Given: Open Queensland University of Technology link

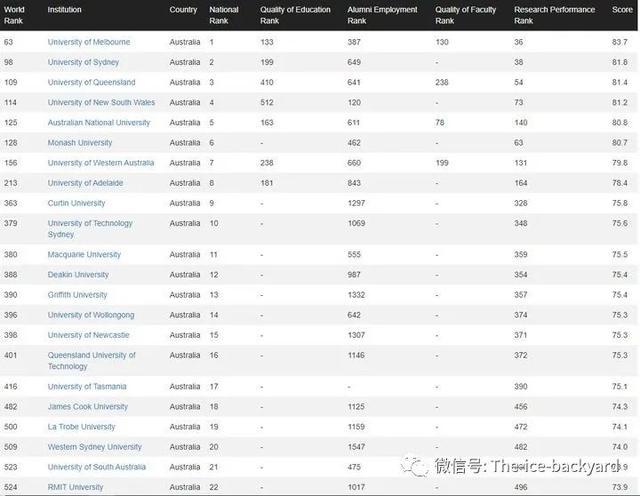Looking at the screenshot, I should [x=91, y=361].
